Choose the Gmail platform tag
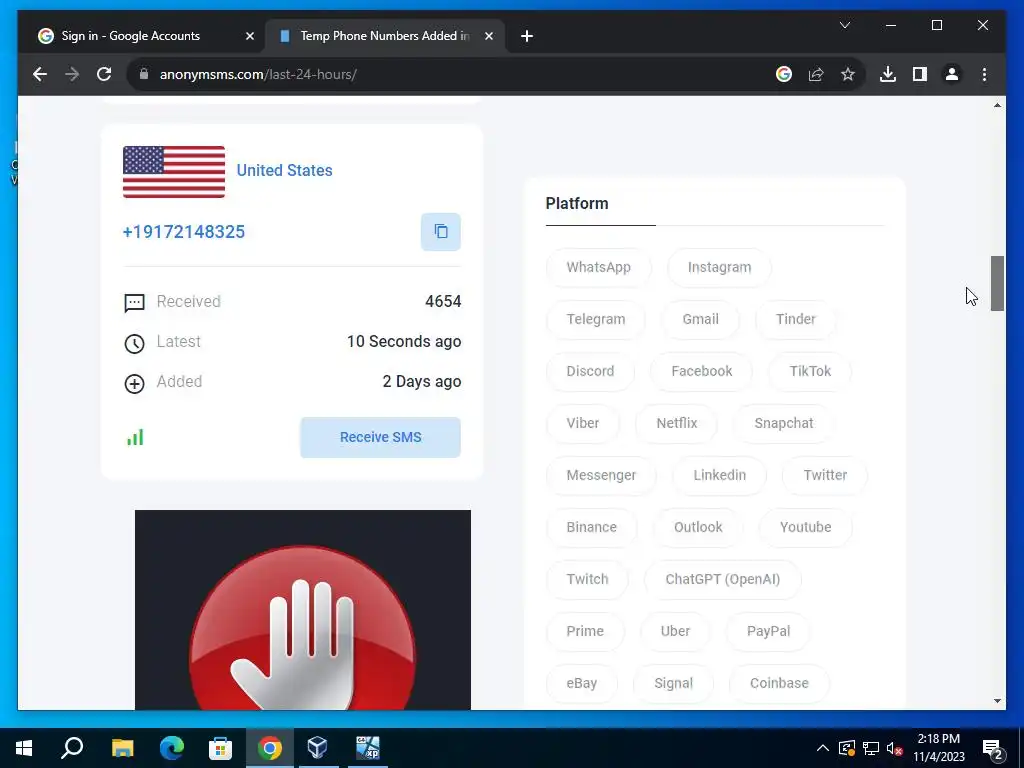This screenshot has height=768, width=1024. coord(700,319)
